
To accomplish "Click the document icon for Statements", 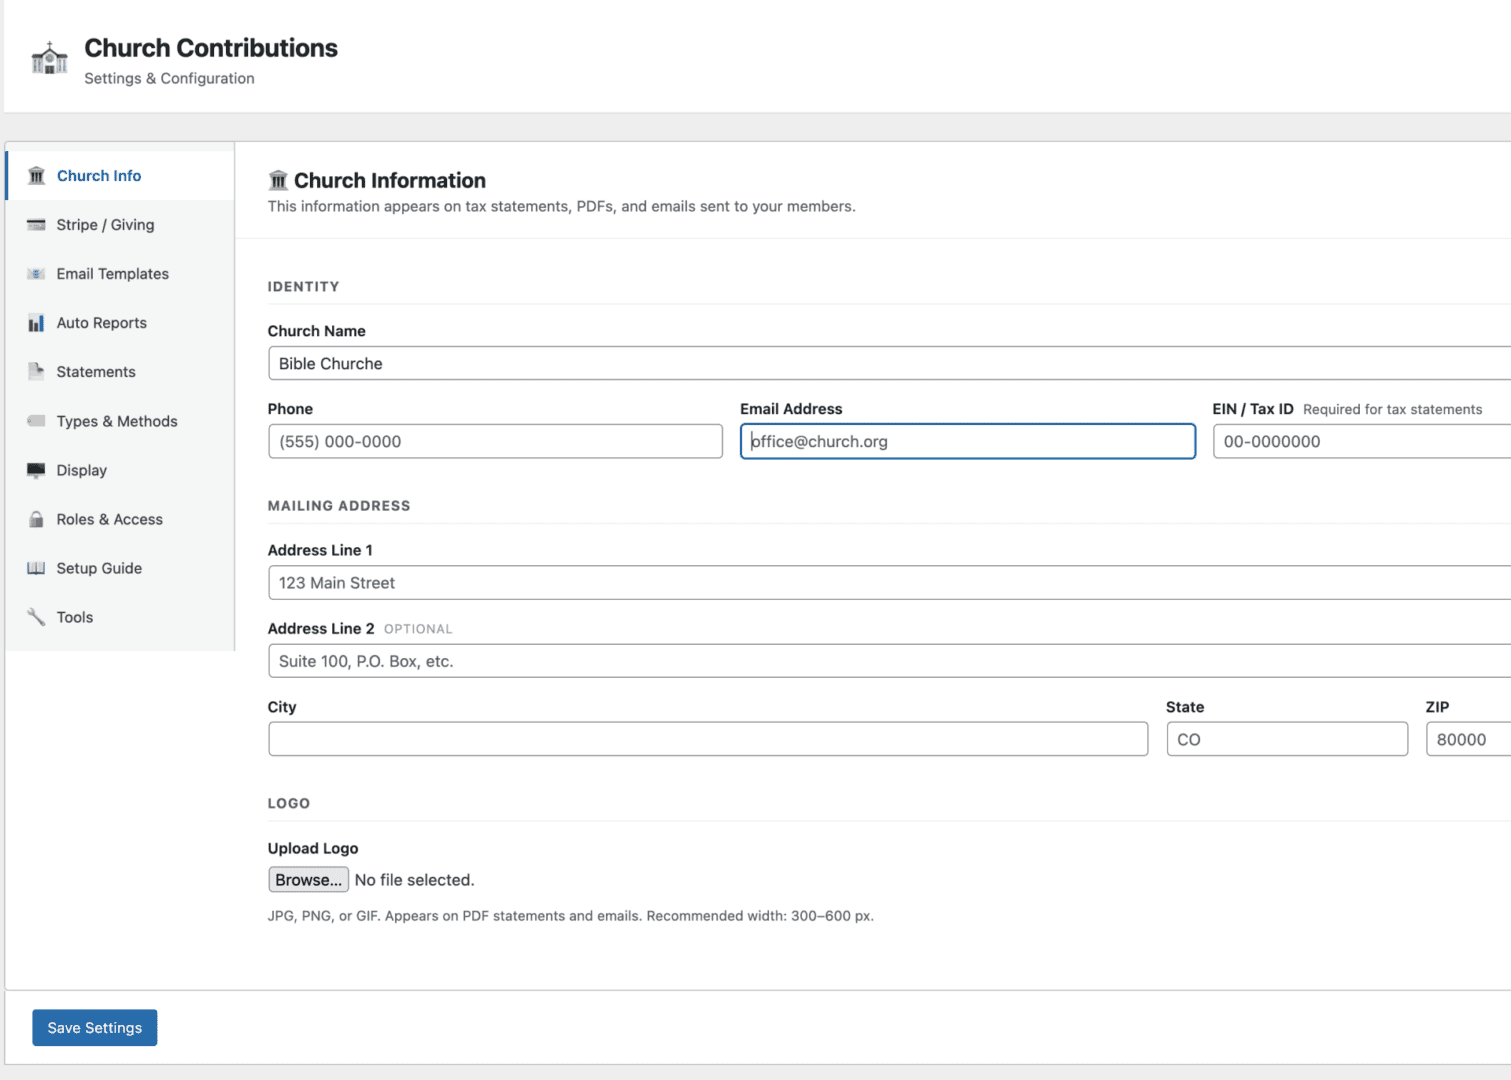I will [x=37, y=372].
